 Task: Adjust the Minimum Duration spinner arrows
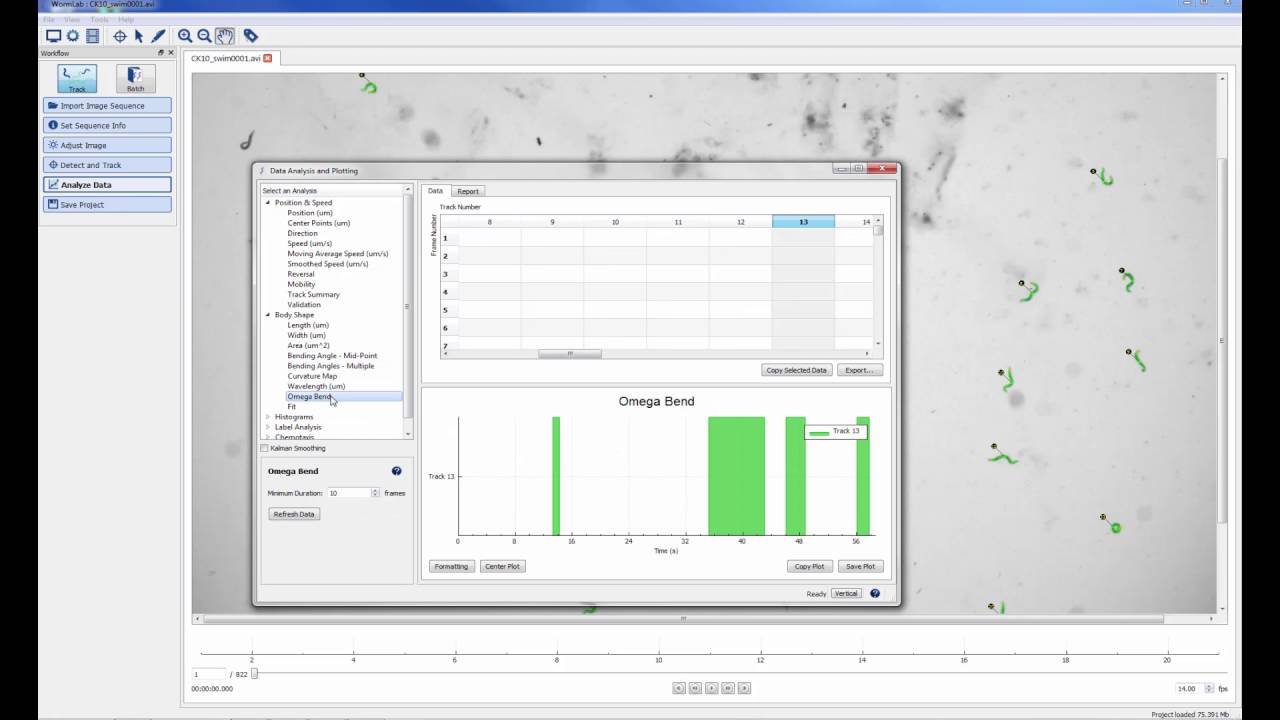pos(375,493)
